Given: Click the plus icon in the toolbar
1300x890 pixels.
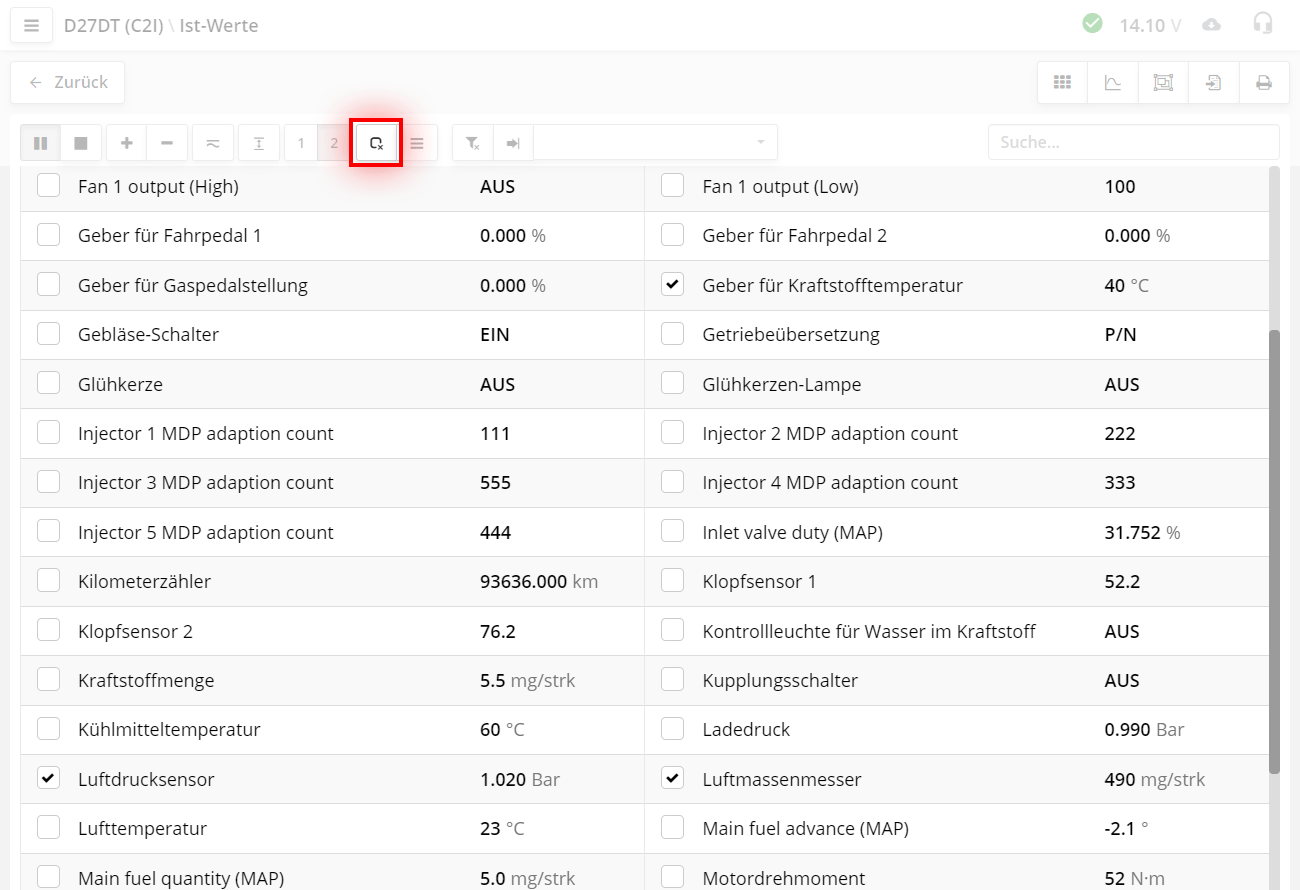Looking at the screenshot, I should point(127,143).
